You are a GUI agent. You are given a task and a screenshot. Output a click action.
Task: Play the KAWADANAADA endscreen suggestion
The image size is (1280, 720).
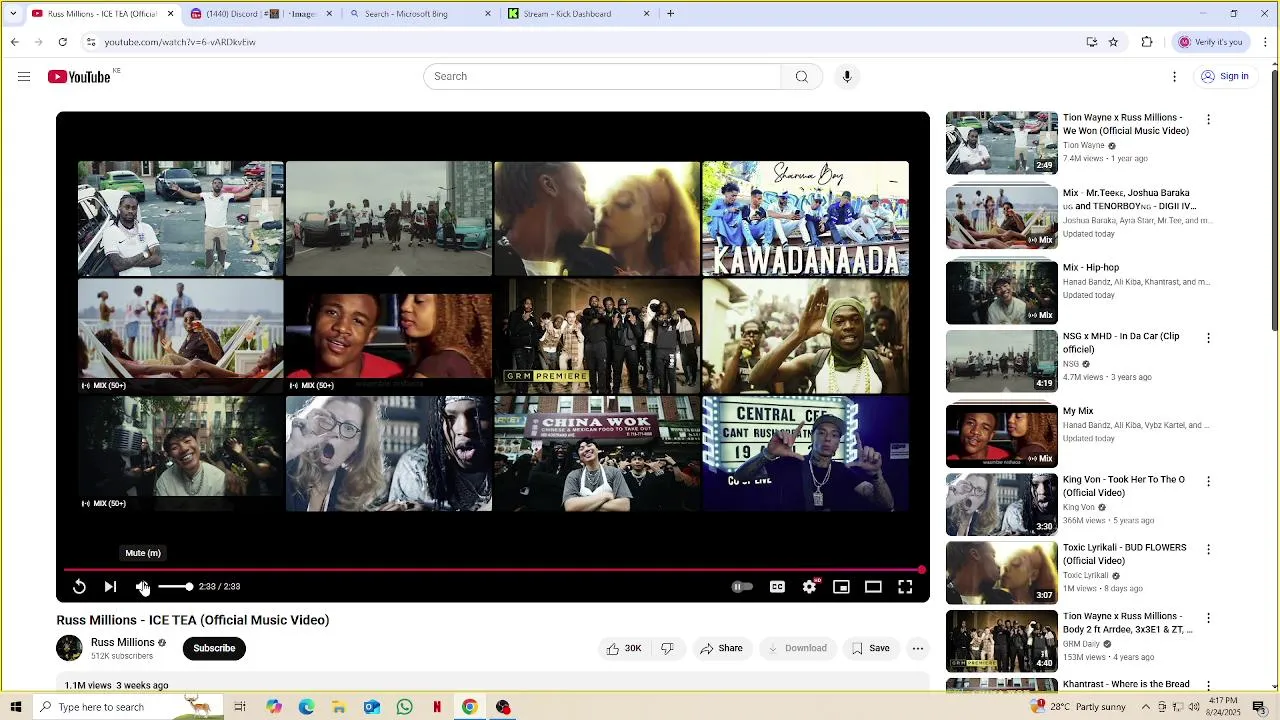click(805, 218)
